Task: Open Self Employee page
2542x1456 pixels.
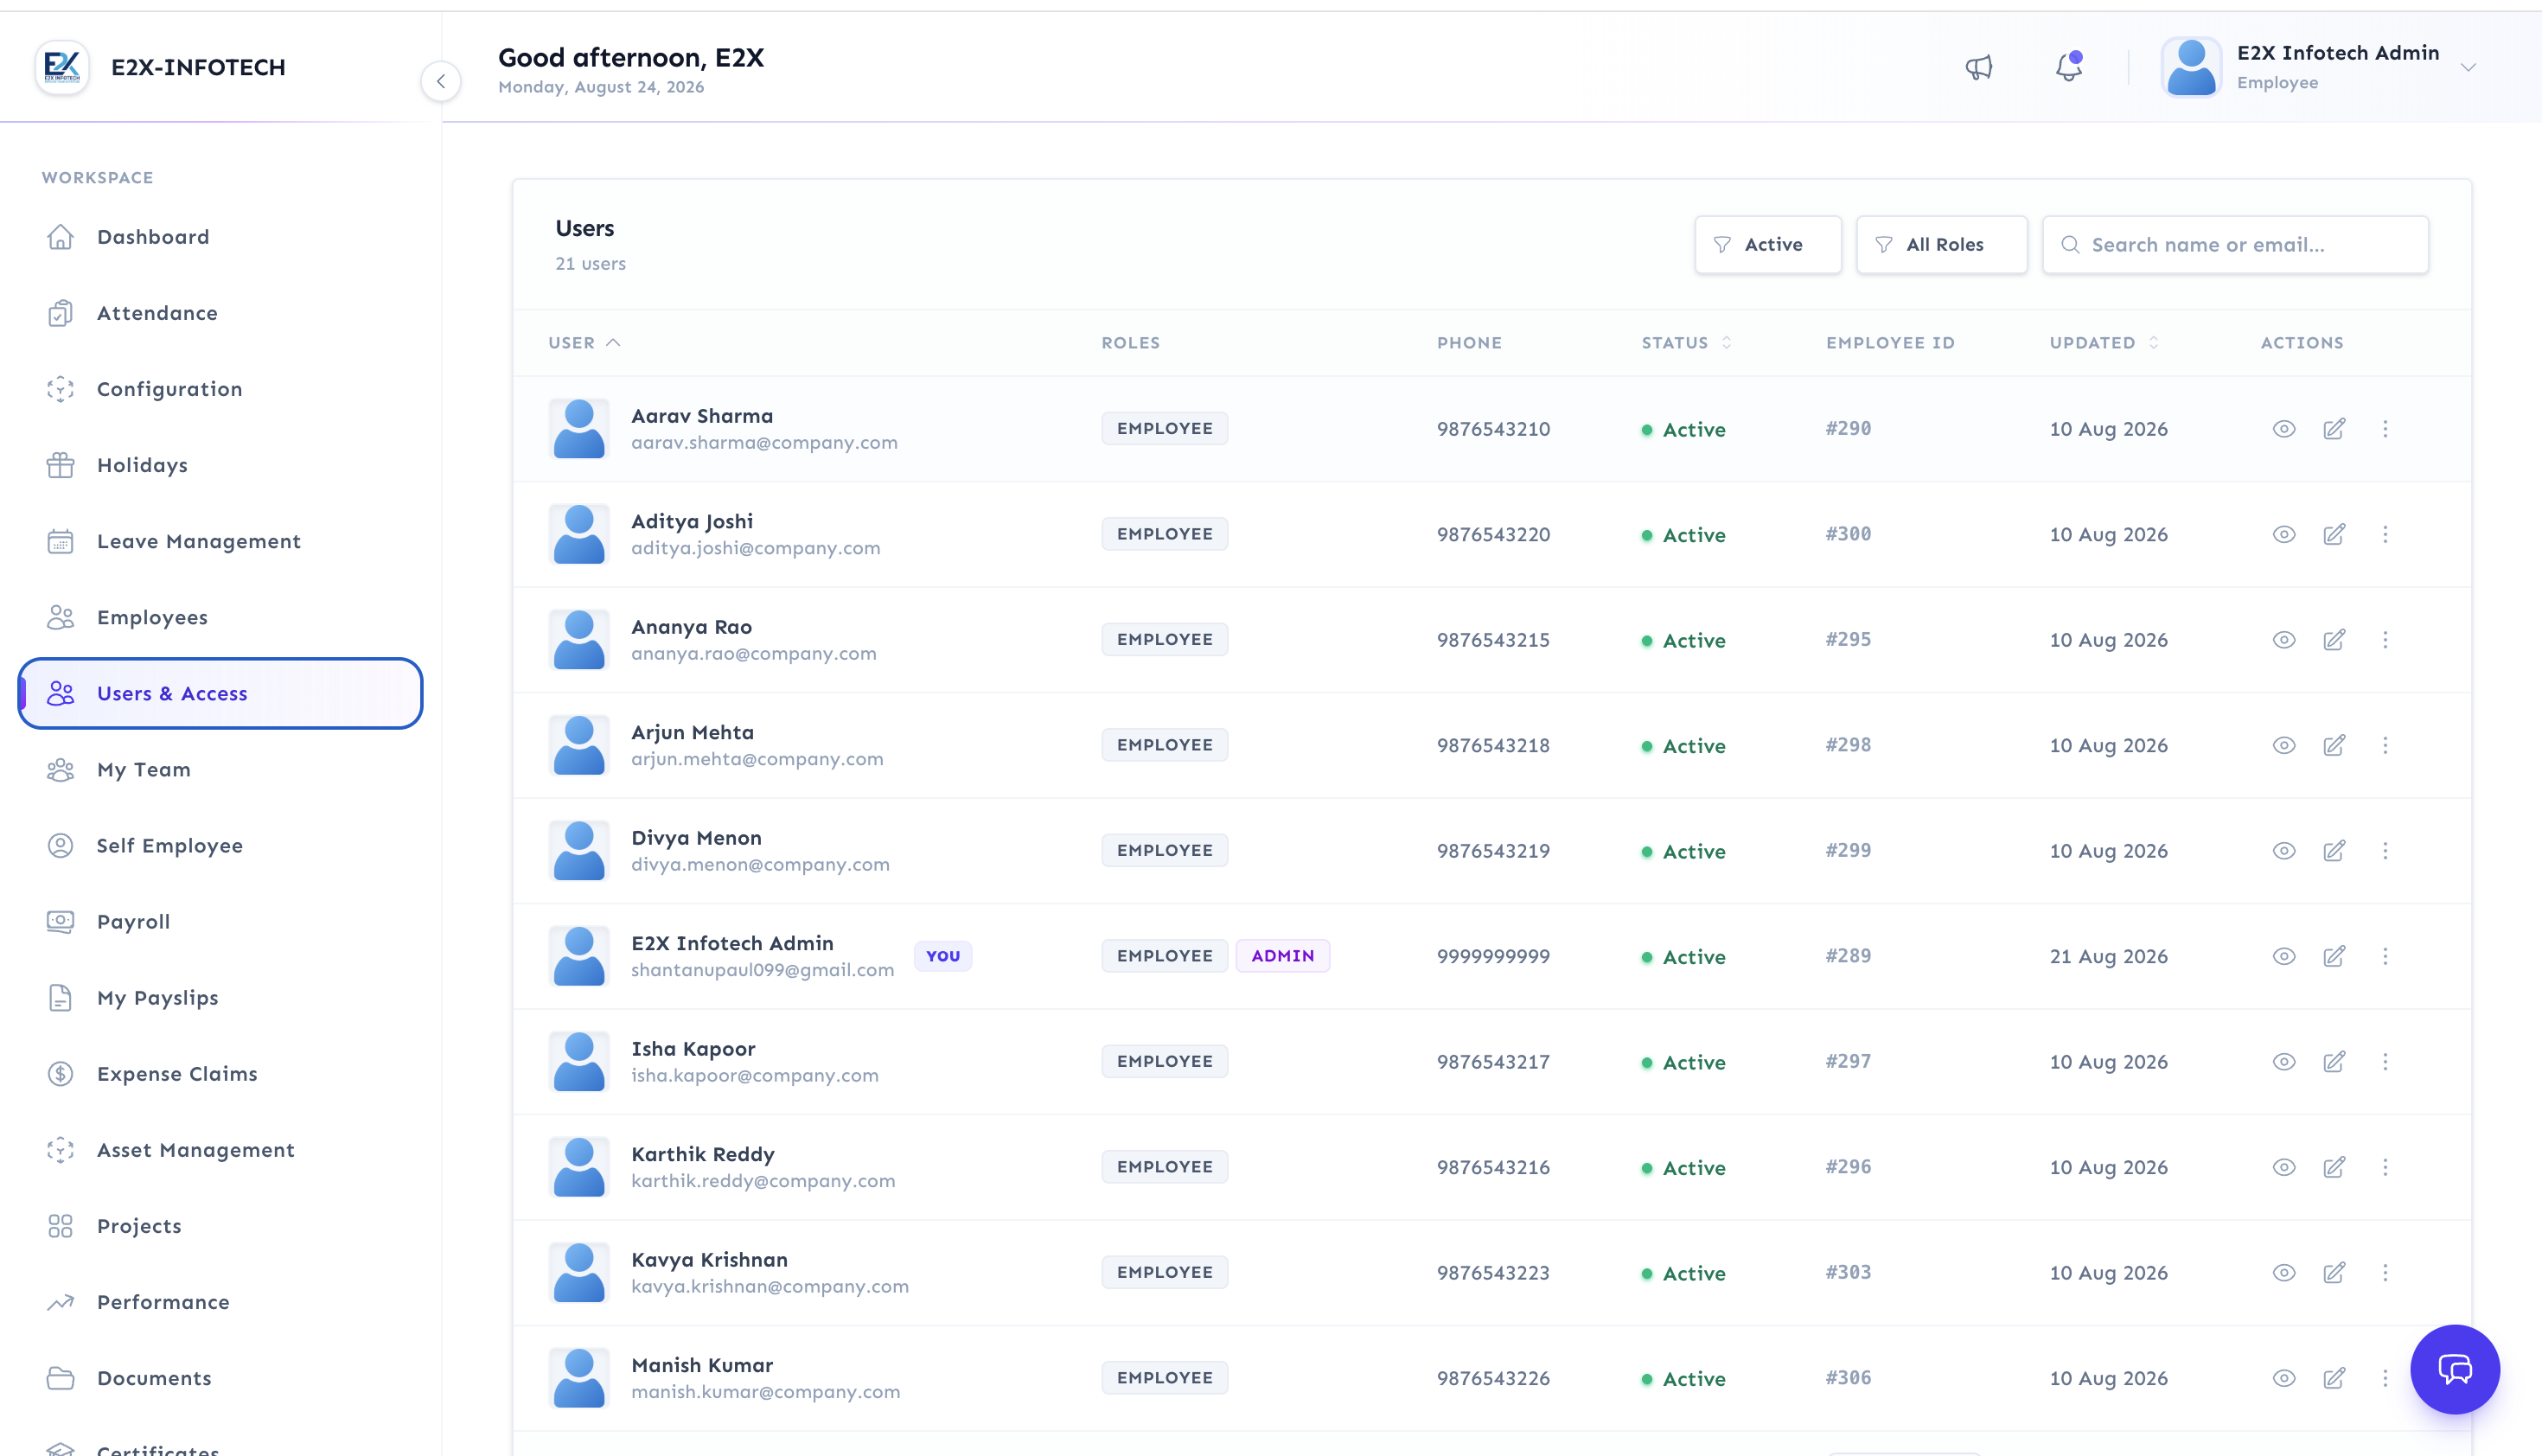Action: point(220,845)
